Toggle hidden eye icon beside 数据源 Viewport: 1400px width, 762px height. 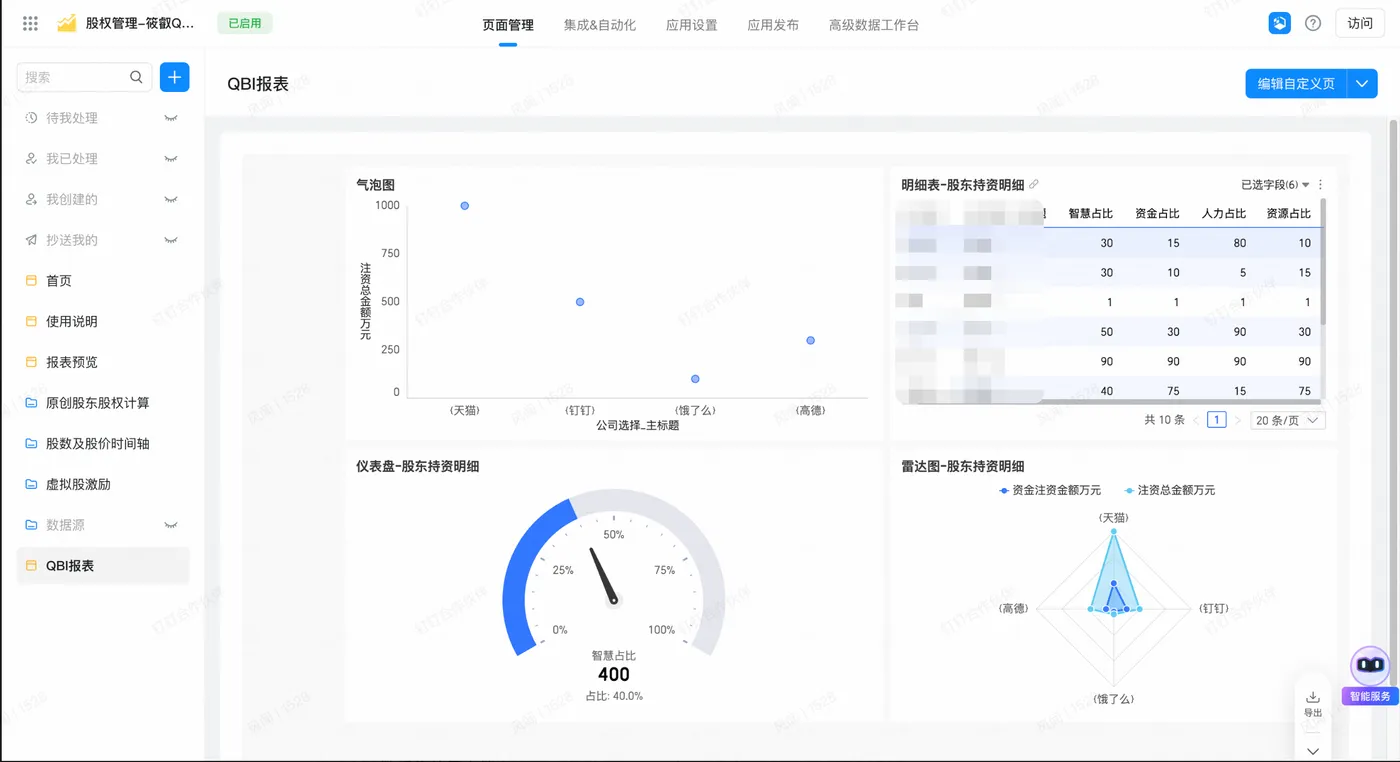[170, 525]
